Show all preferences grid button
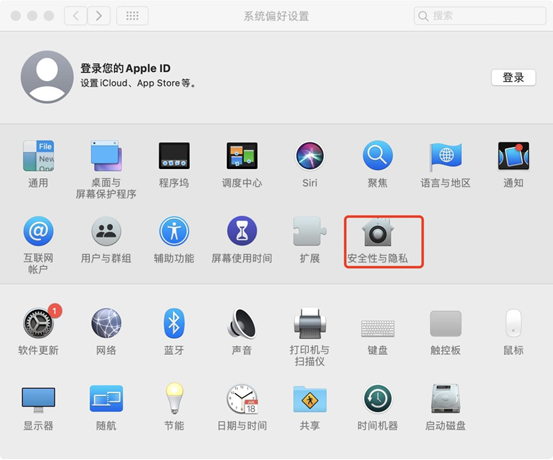The width and height of the screenshot is (553, 460). tap(132, 16)
